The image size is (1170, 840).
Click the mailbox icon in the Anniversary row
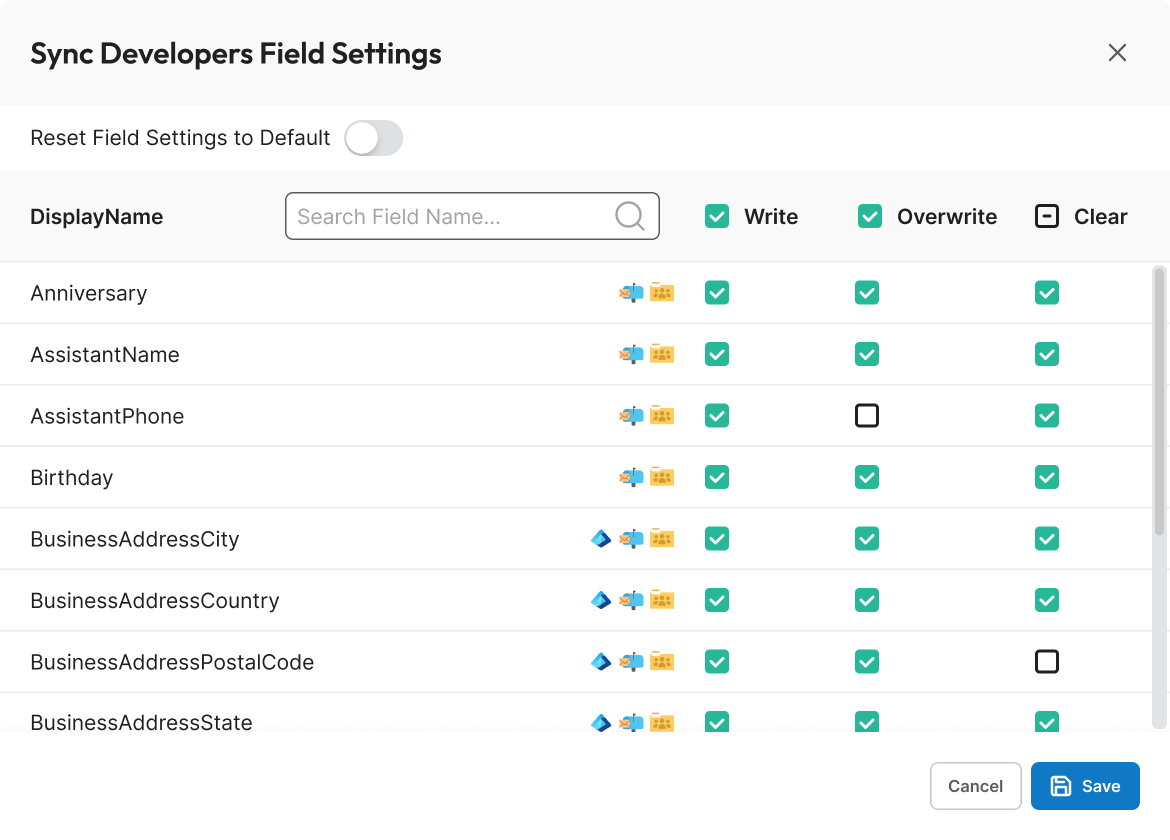(x=631, y=293)
